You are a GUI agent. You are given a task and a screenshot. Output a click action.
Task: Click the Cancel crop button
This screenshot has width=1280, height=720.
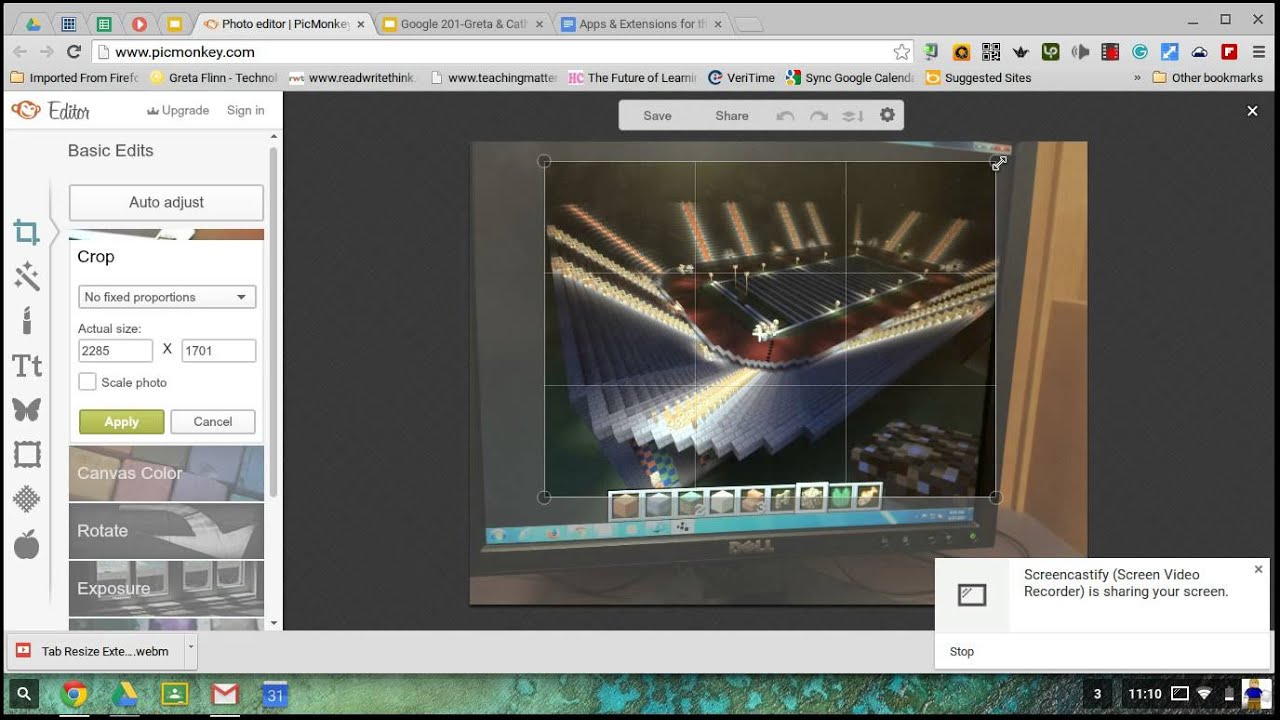point(213,422)
